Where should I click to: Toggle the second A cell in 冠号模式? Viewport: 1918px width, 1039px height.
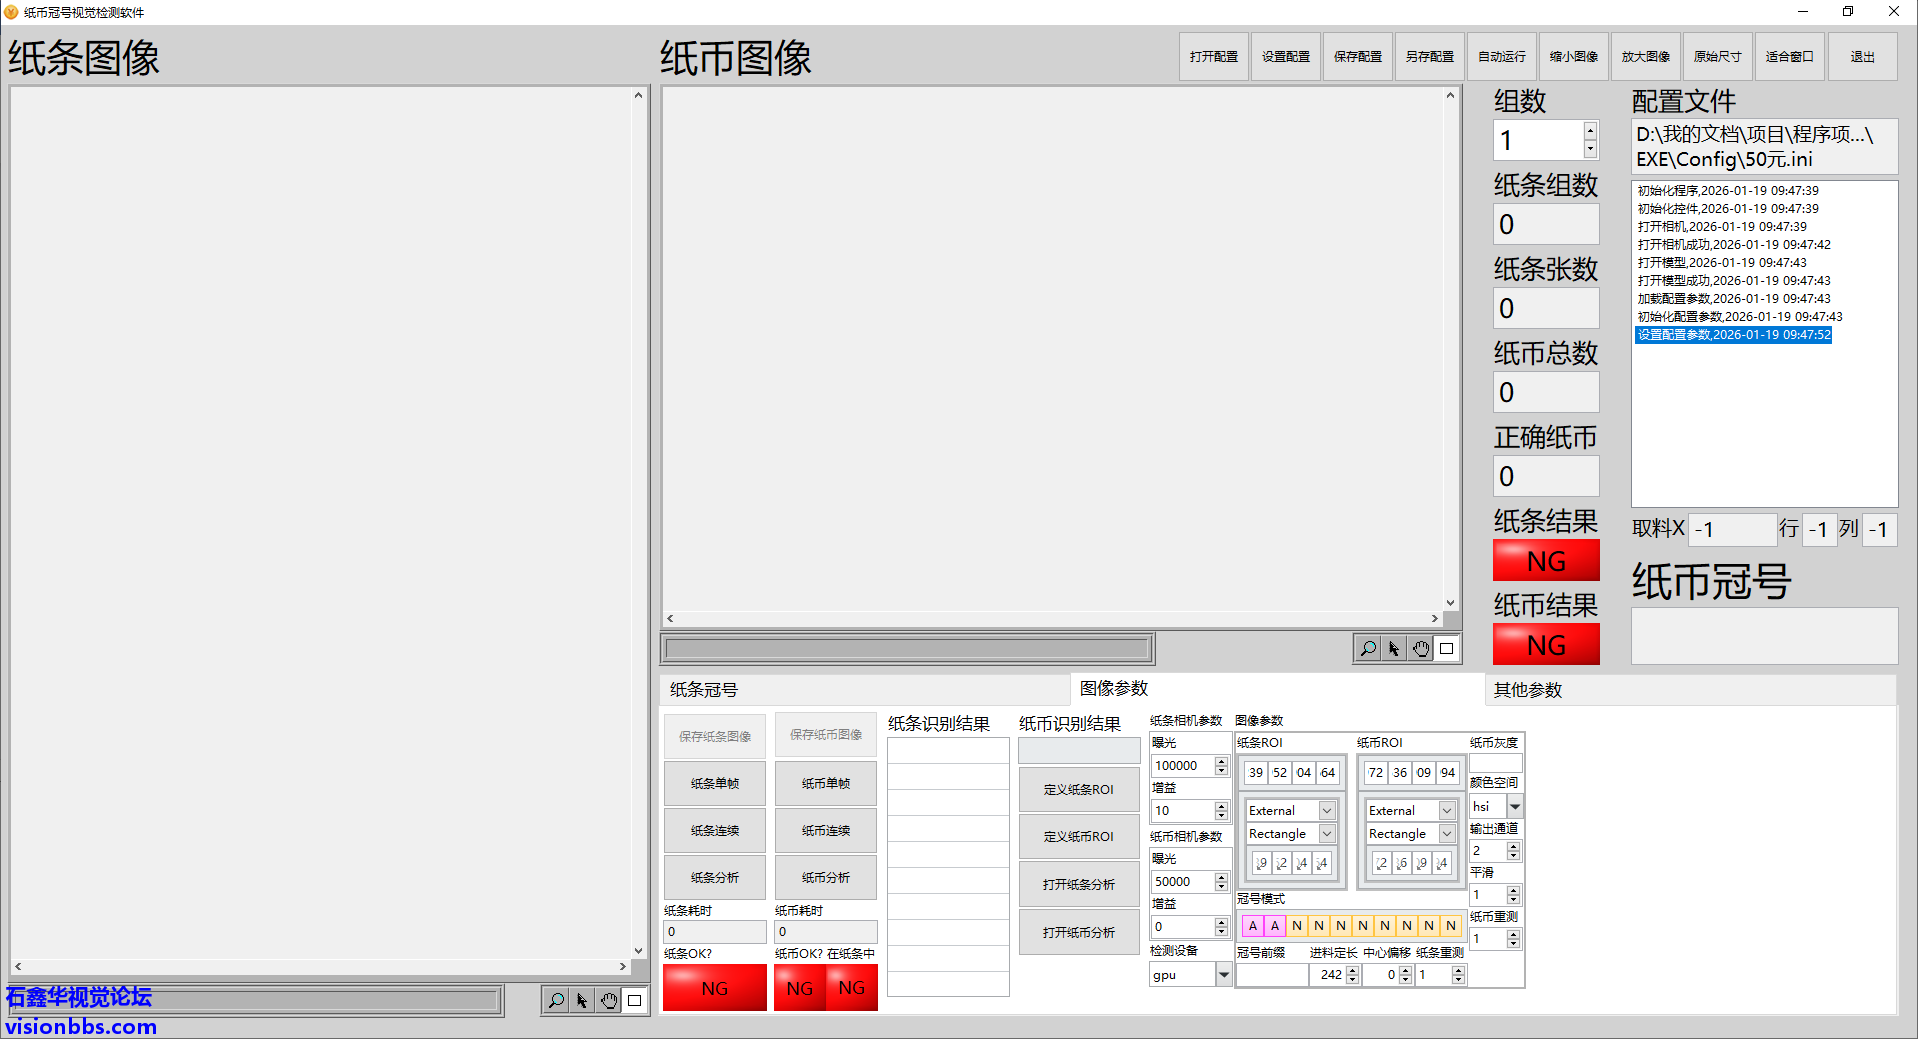pos(1274,925)
